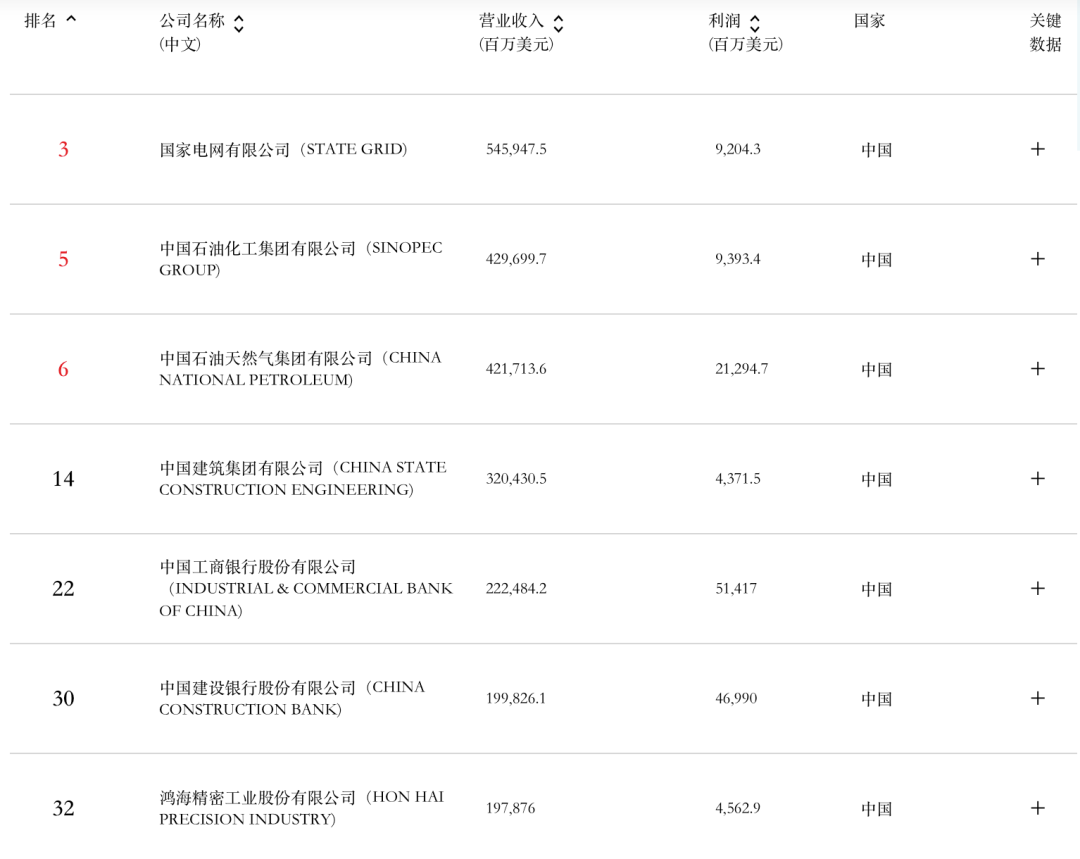Image resolution: width=1080 pixels, height=859 pixels.
Task: Sort table by company name arrows
Action: (238, 23)
